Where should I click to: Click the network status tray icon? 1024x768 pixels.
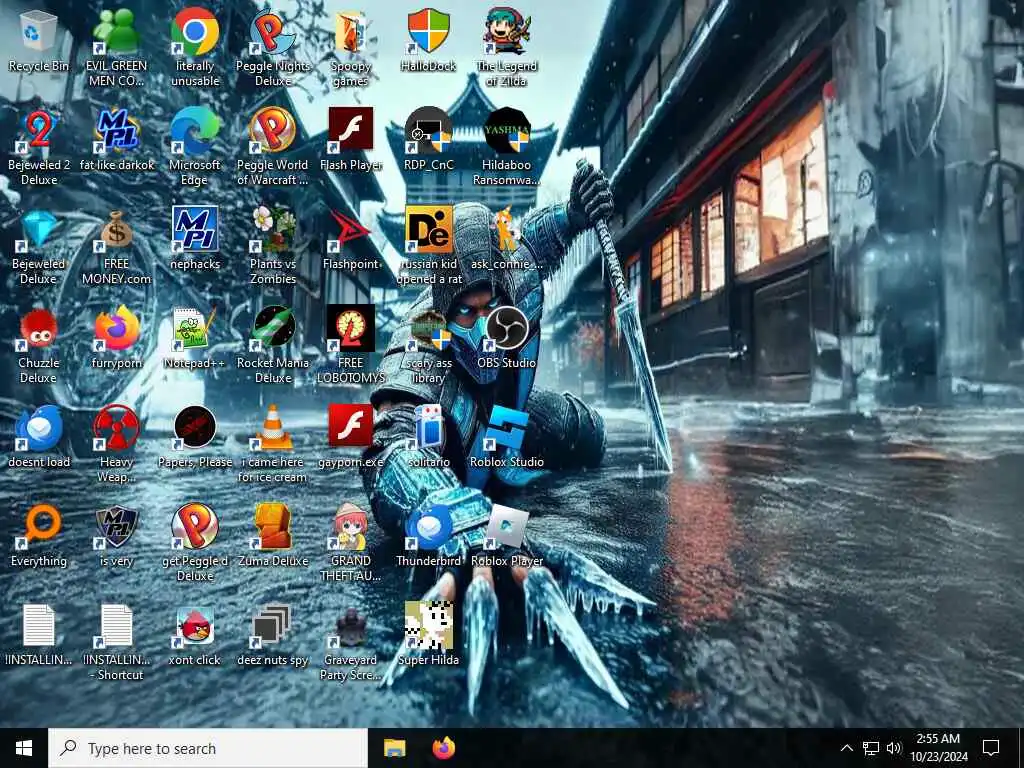[x=871, y=748]
